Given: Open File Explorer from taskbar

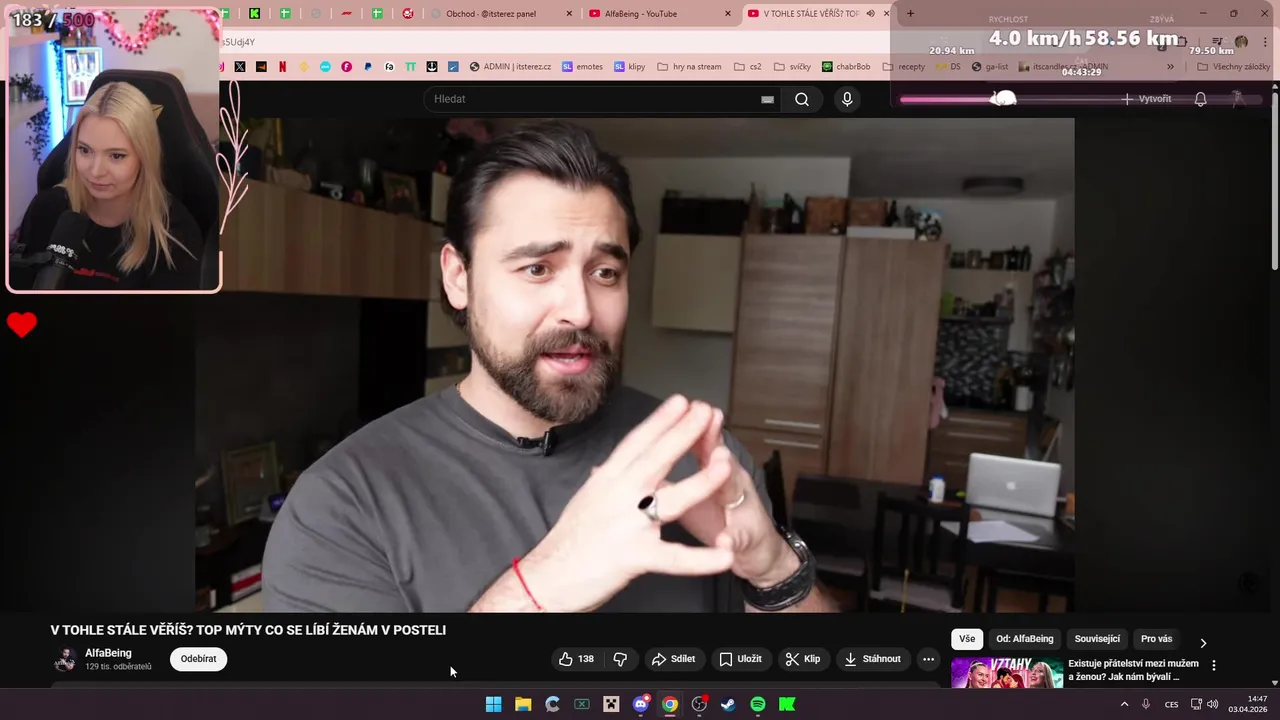Looking at the screenshot, I should tap(523, 704).
